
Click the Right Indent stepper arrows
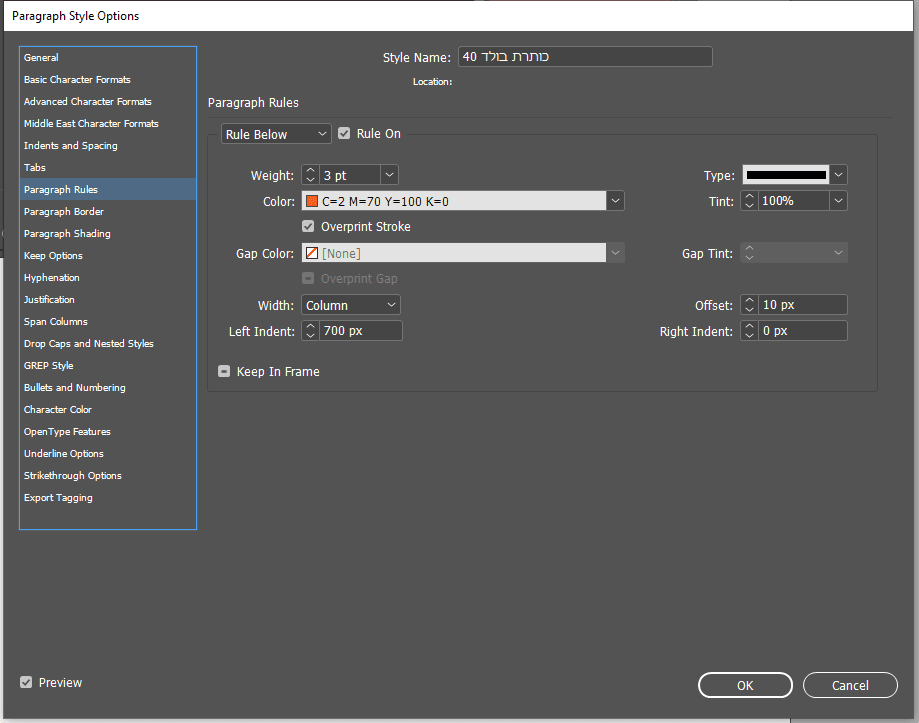pos(749,331)
